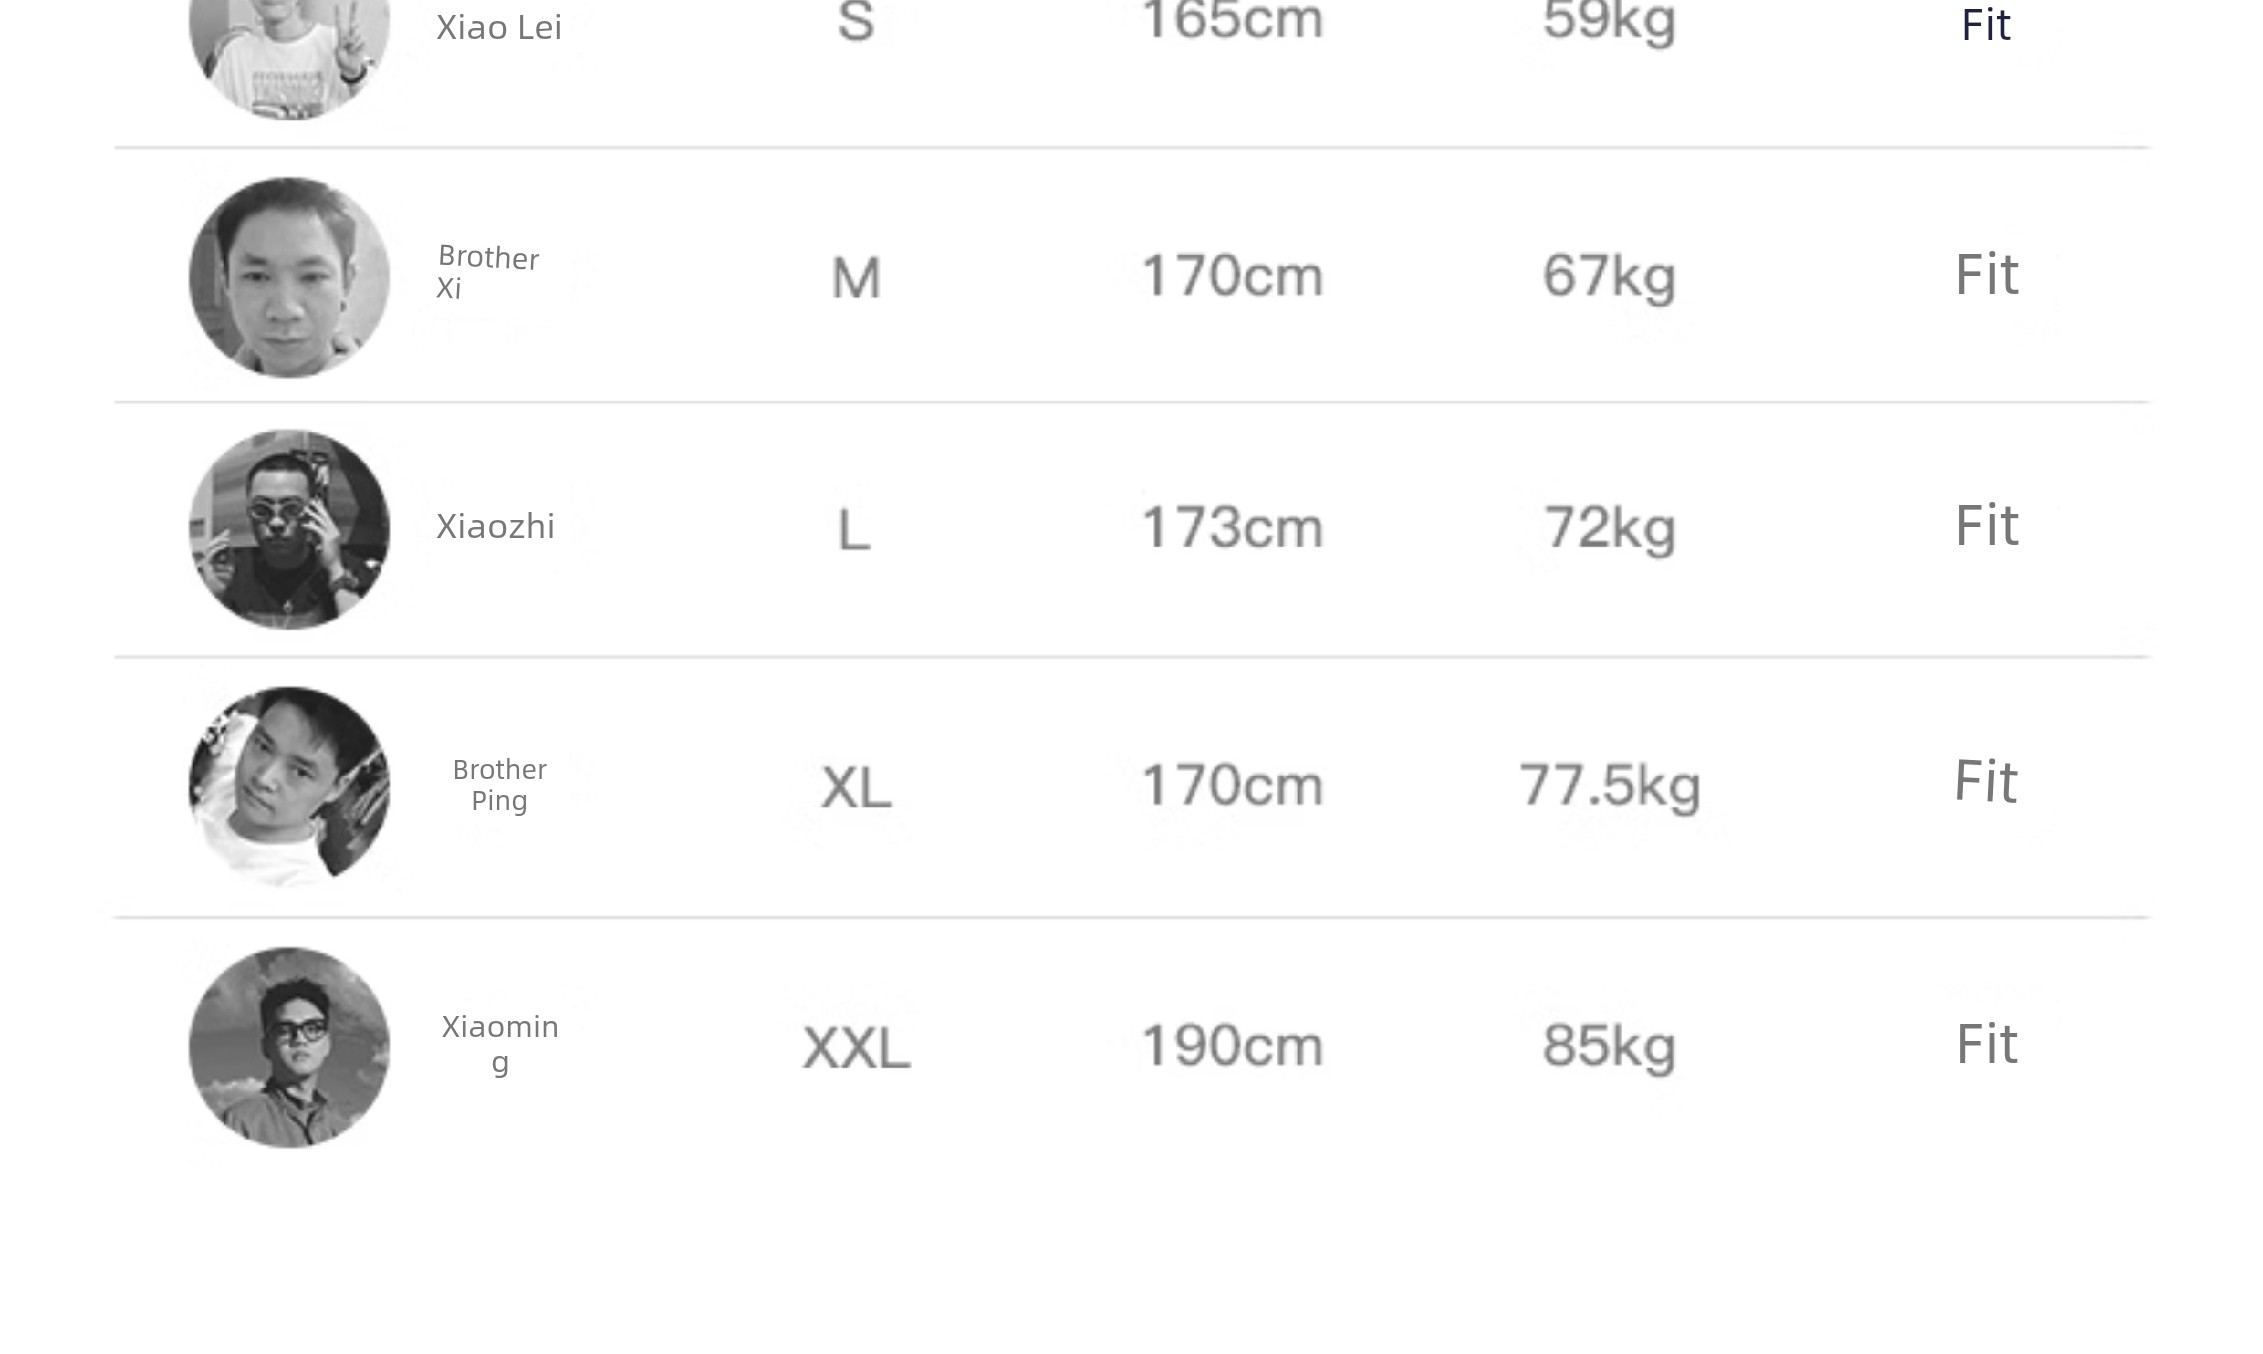Open Brother Ping's avatar photo

pos(289,785)
